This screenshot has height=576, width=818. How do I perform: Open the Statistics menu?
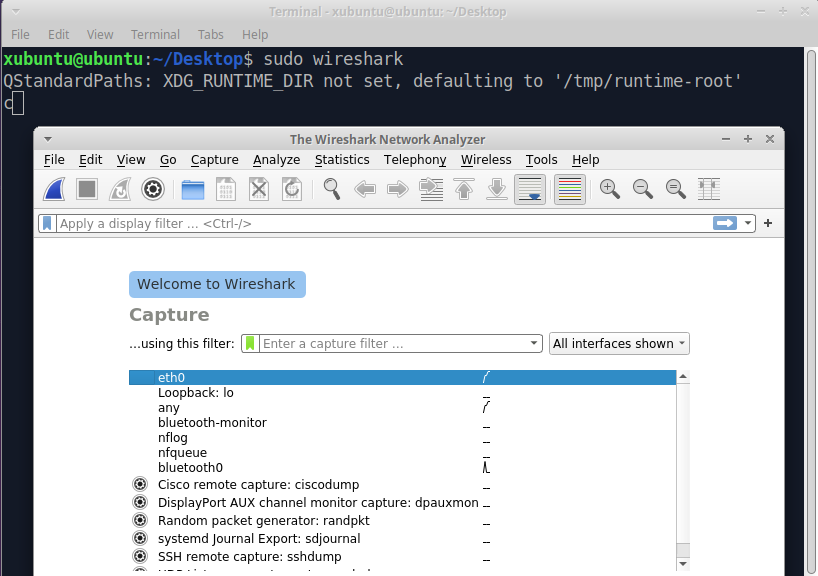tap(342, 160)
